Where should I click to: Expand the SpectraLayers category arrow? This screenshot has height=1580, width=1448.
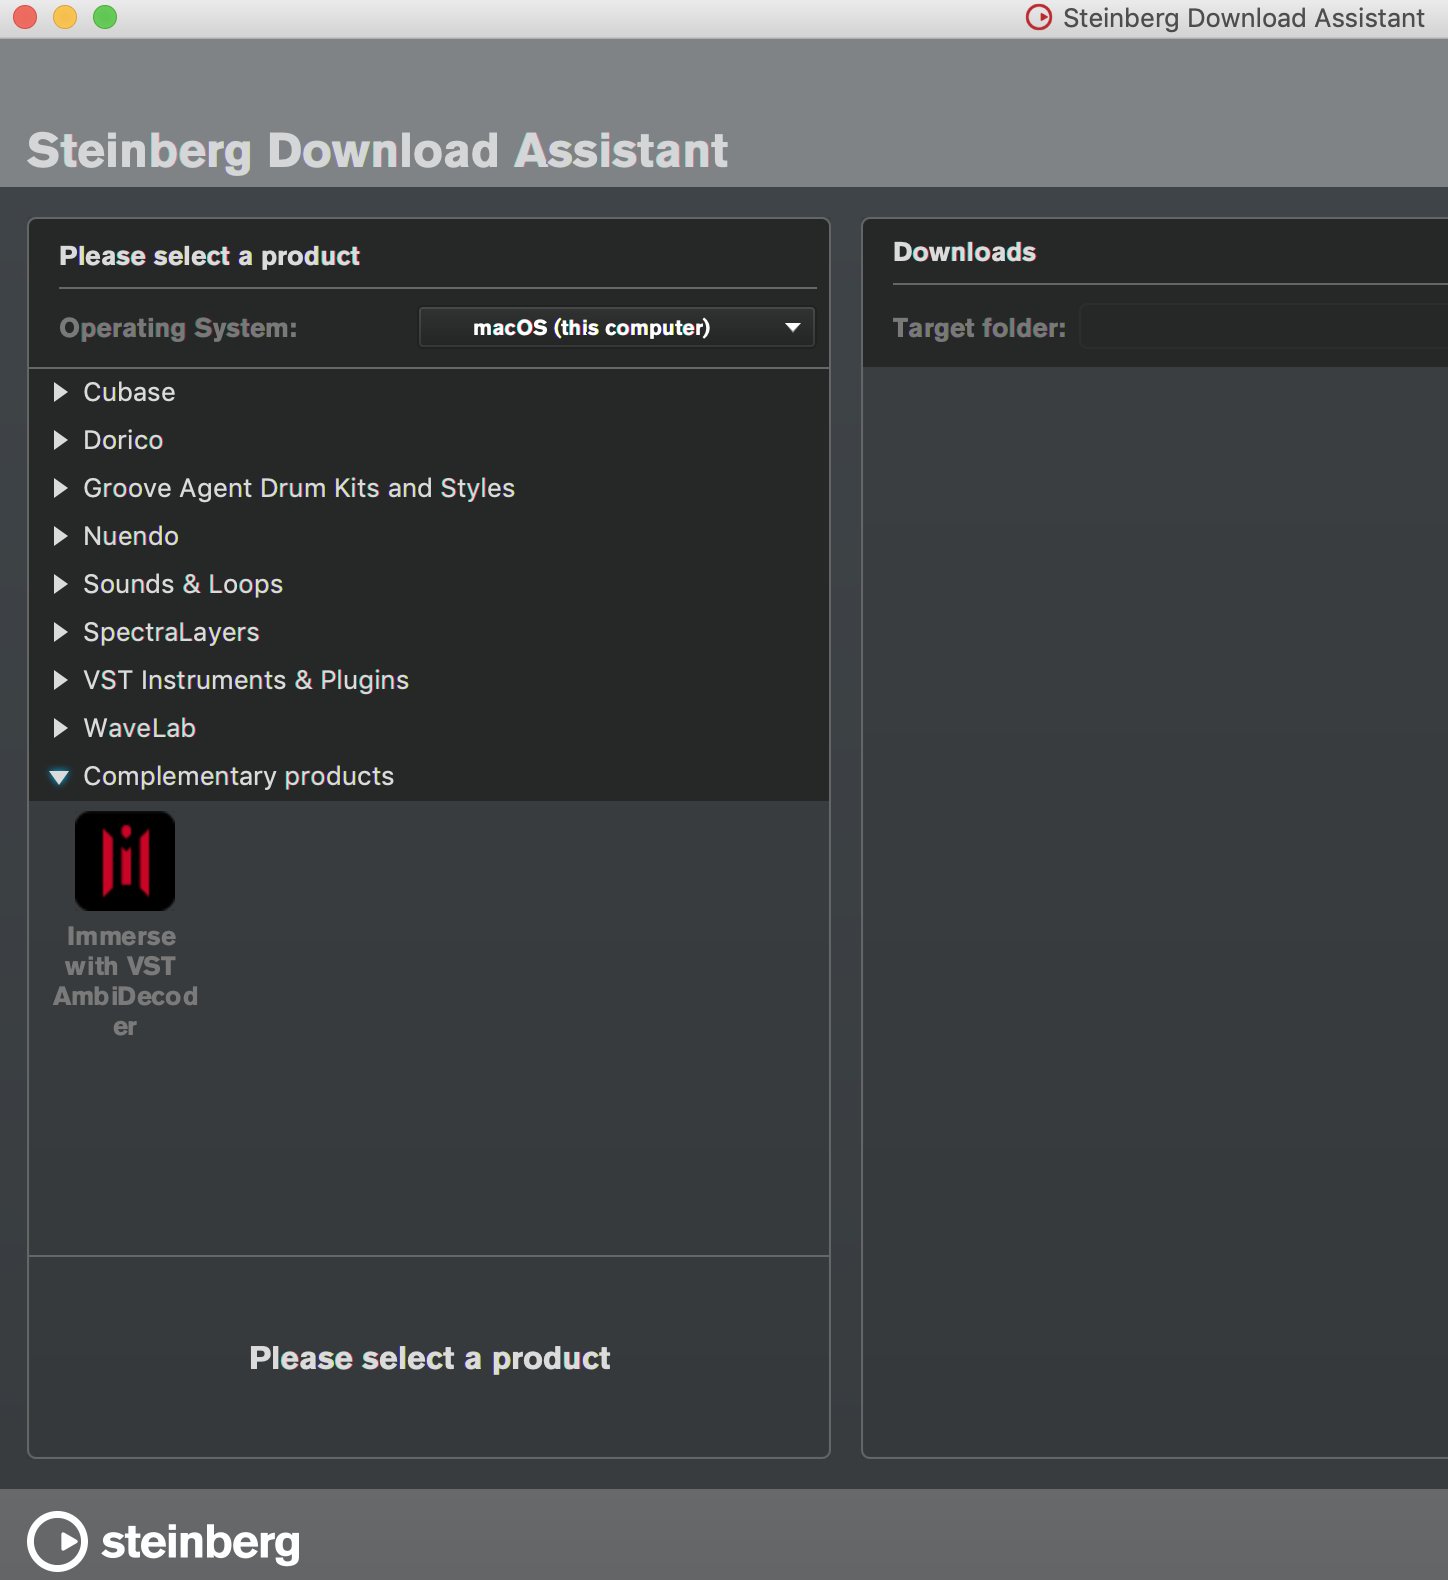pos(60,632)
